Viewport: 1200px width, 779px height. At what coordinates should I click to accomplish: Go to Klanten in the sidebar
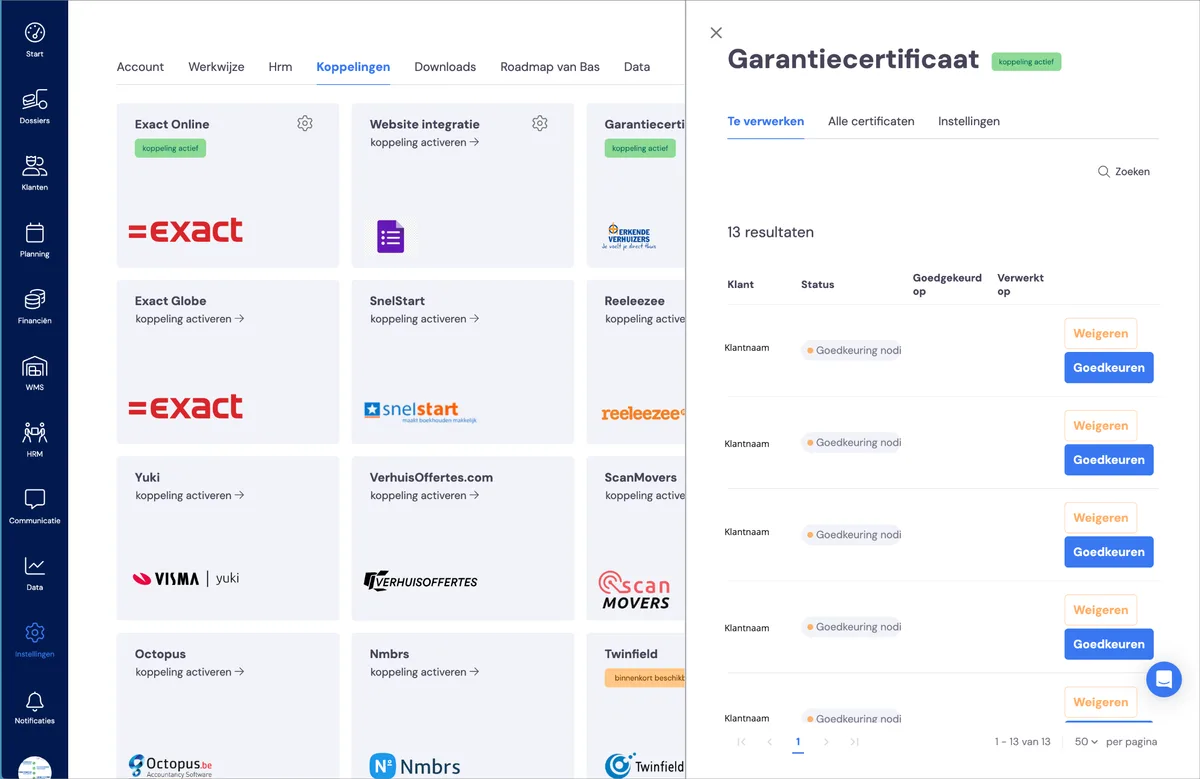pos(34,173)
